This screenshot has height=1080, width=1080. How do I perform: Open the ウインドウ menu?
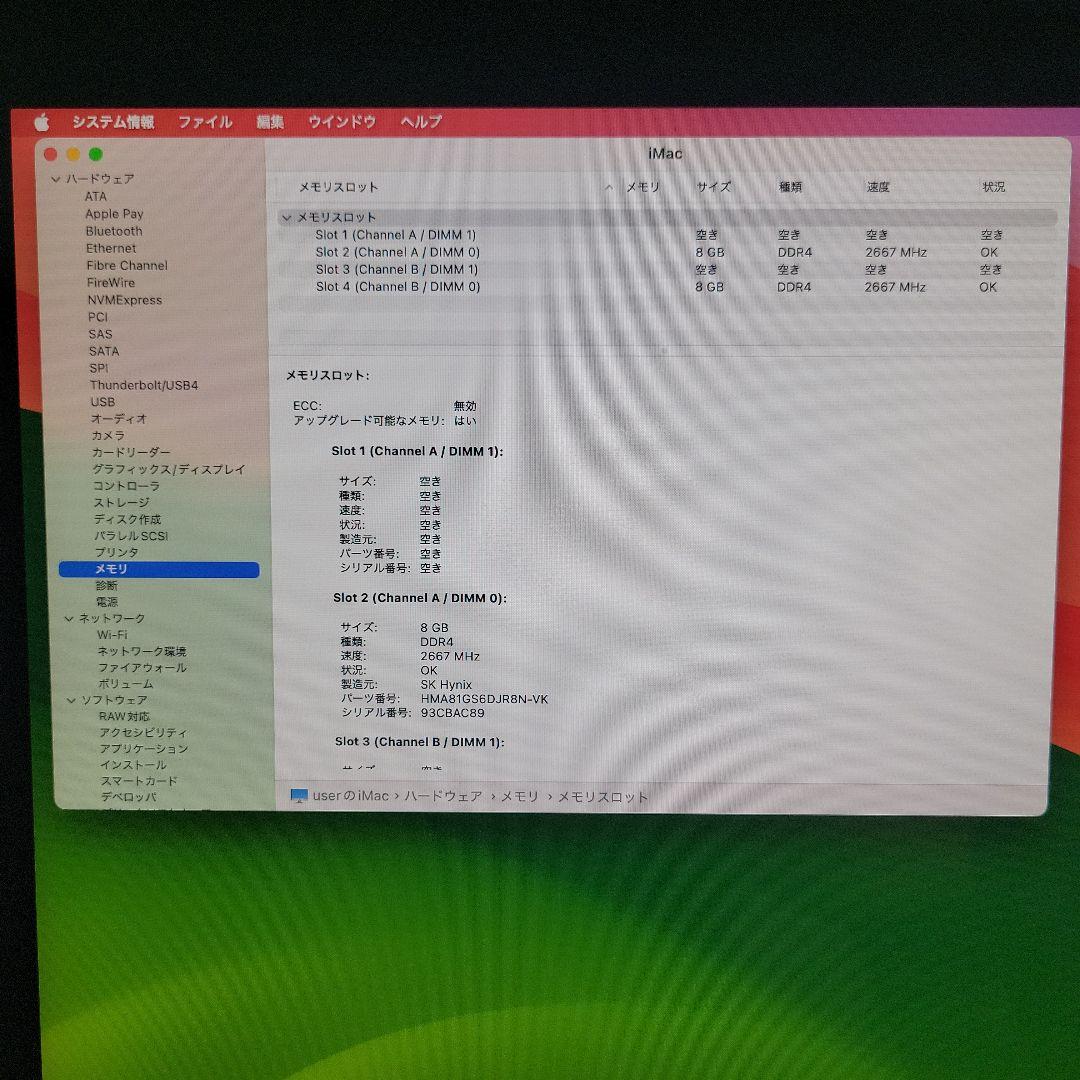(x=342, y=122)
